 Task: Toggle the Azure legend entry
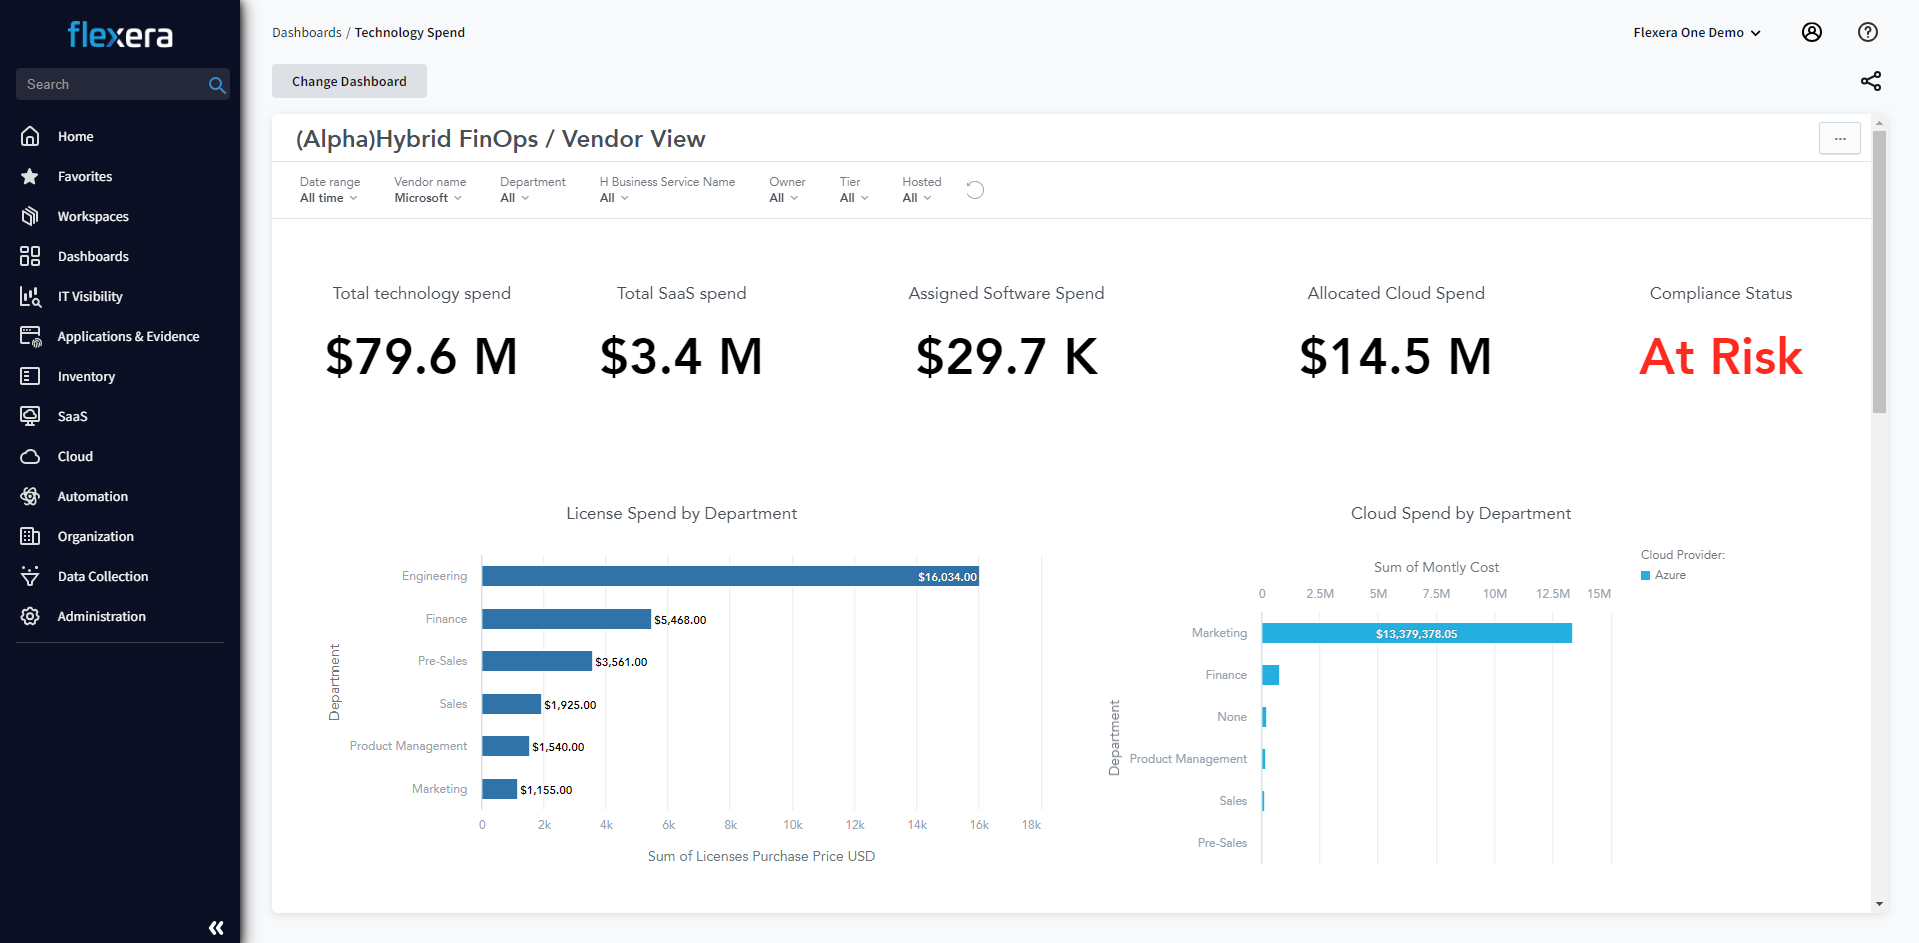click(x=1663, y=575)
